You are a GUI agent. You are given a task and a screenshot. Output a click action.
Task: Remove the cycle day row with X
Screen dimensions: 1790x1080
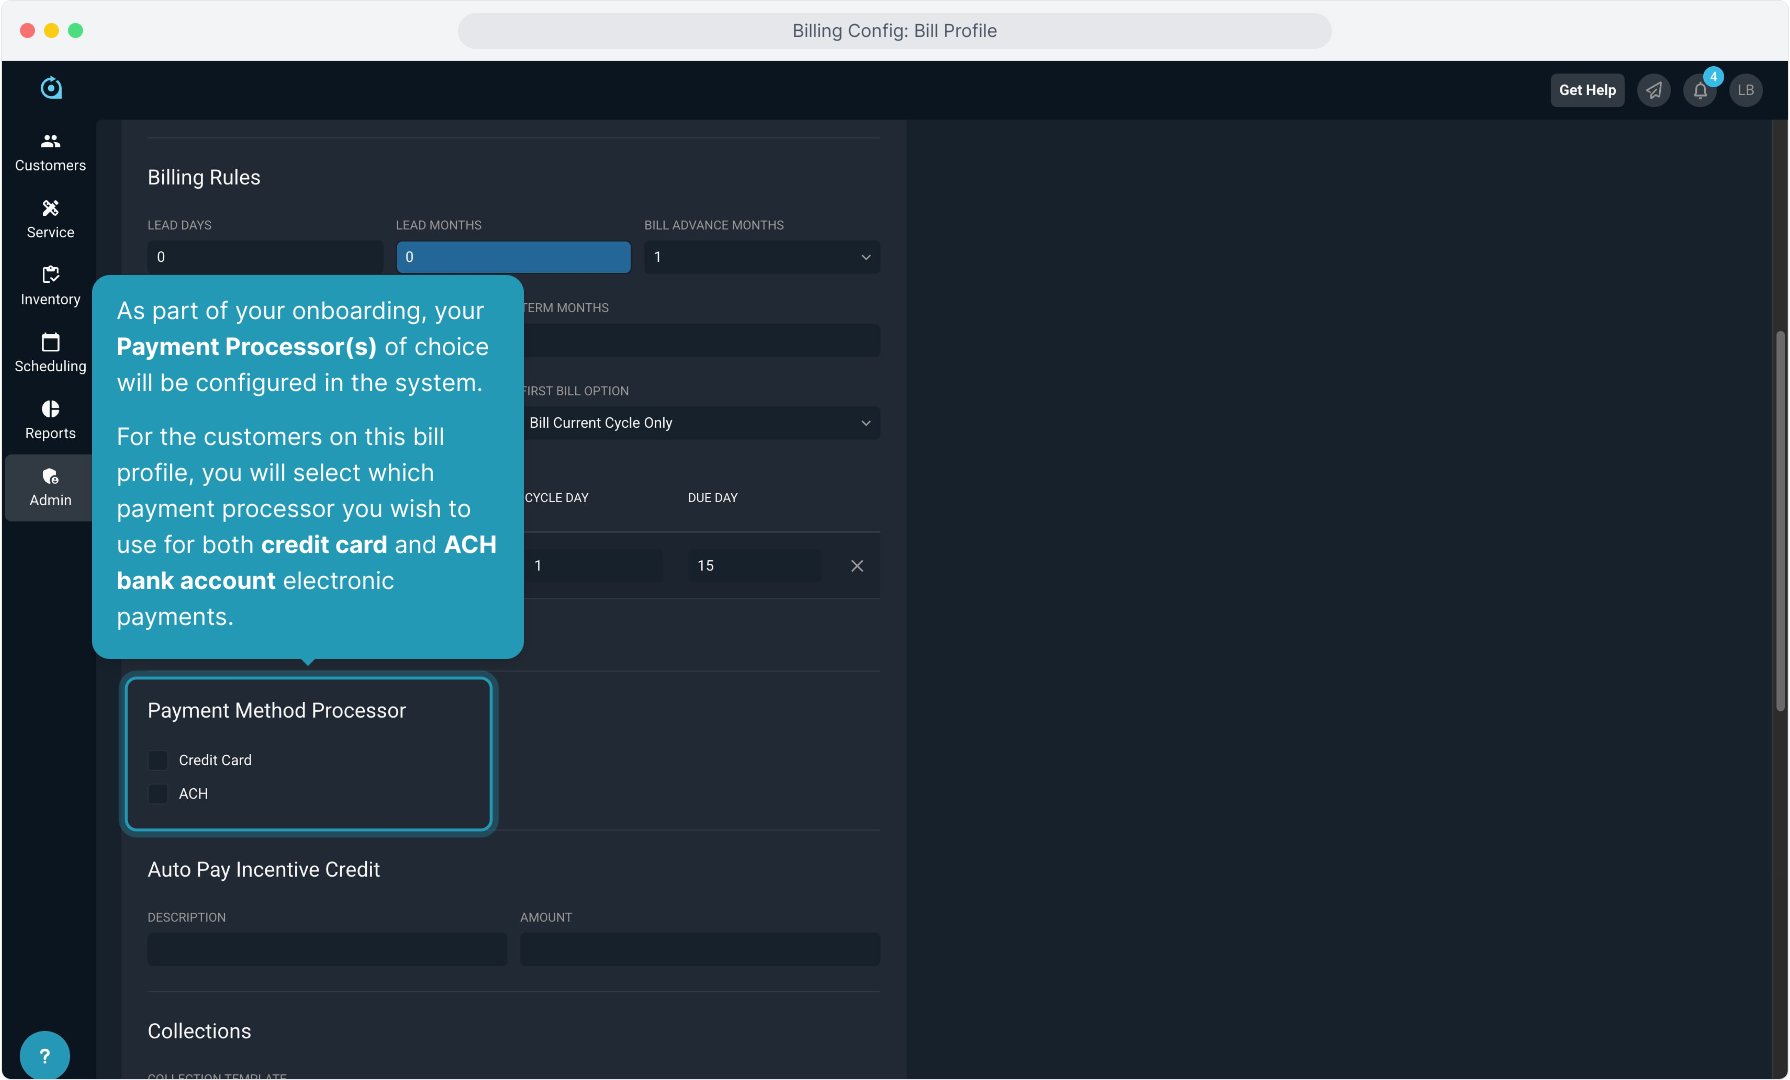click(x=857, y=566)
